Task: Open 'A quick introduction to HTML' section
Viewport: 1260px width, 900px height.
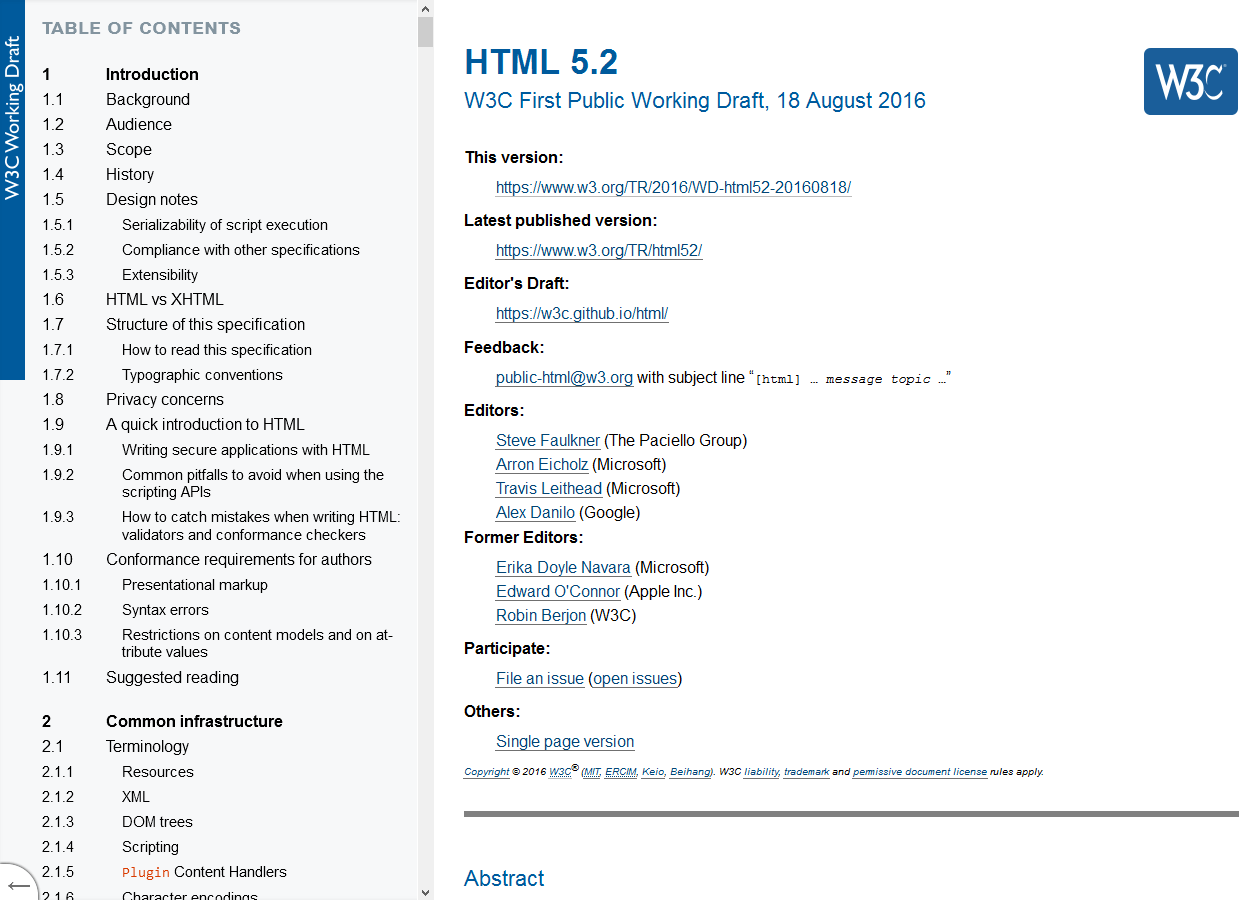Action: pyautogui.click(x=205, y=424)
